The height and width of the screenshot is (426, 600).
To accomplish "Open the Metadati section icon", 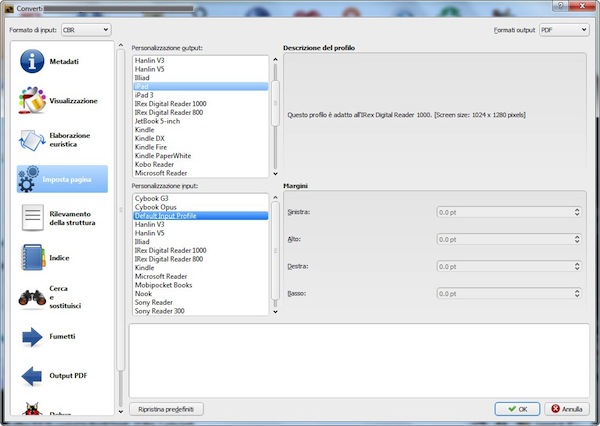I will click(32, 61).
